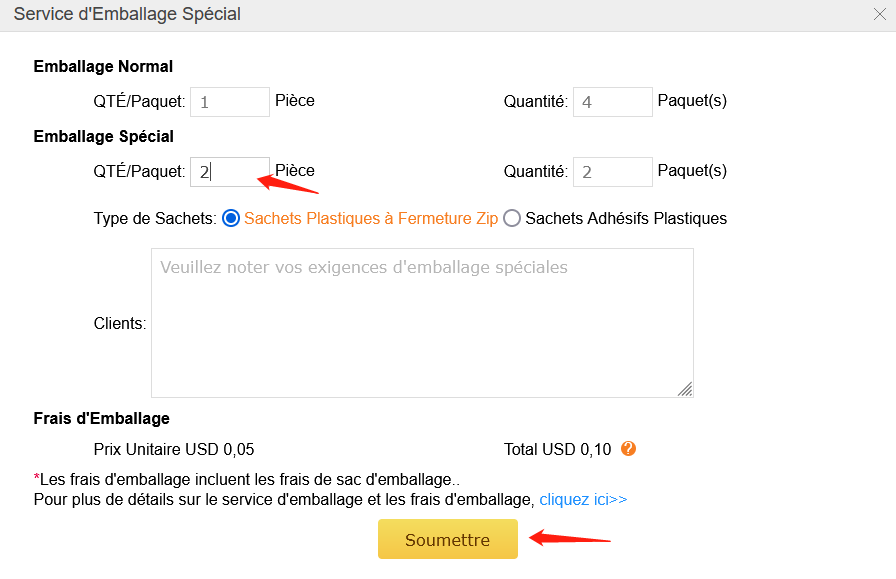Select Sachets Adhésifs Plastiques radio button
This screenshot has width=896, height=579.
coord(512,218)
